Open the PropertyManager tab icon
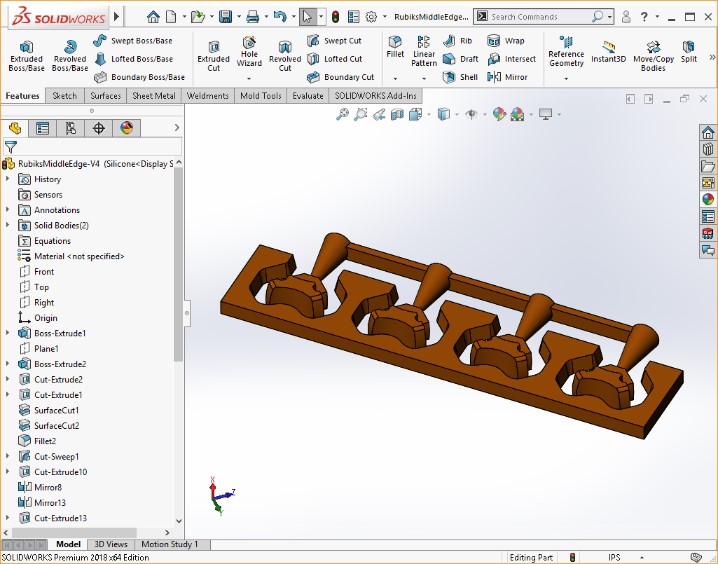This screenshot has width=718, height=564. click(43, 128)
